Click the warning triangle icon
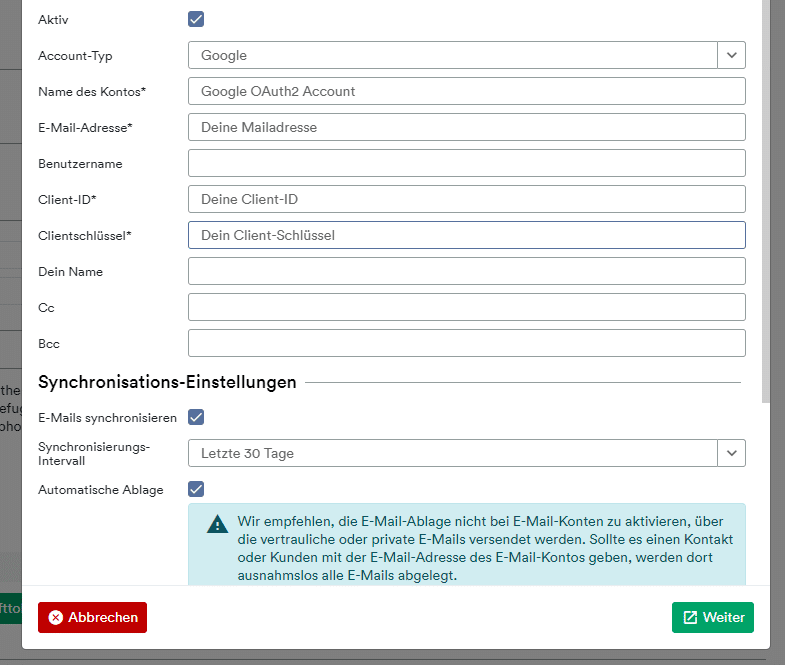This screenshot has width=785, height=665. click(217, 524)
